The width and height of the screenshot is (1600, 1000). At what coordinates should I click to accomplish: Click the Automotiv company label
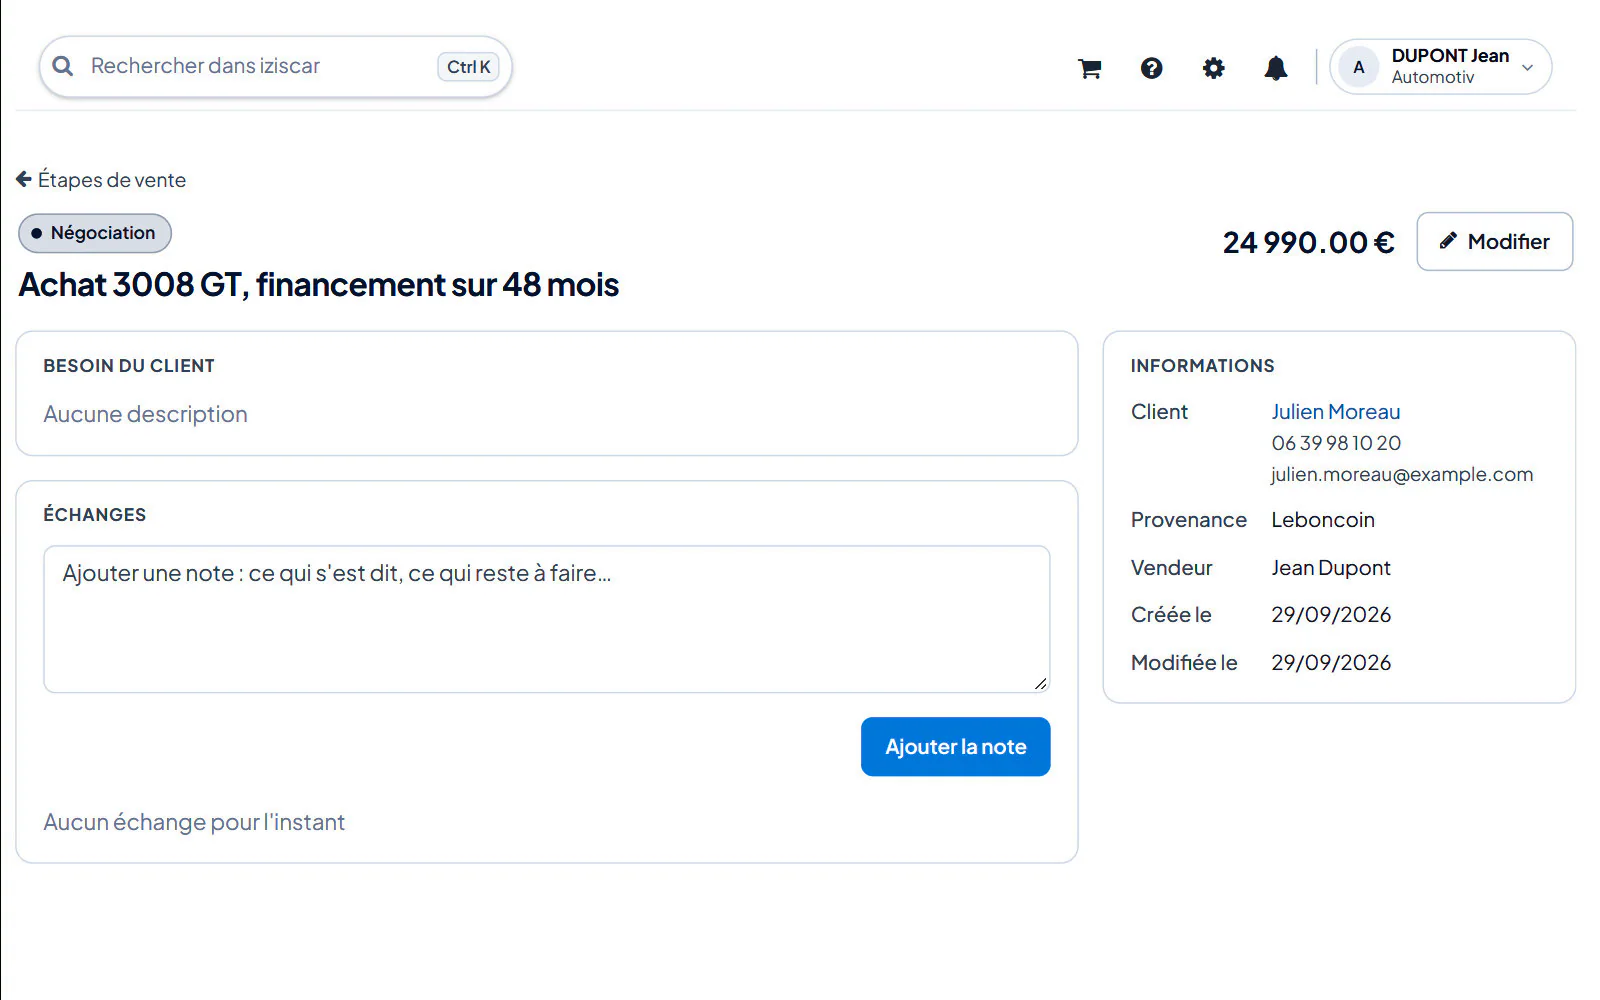(x=1432, y=78)
